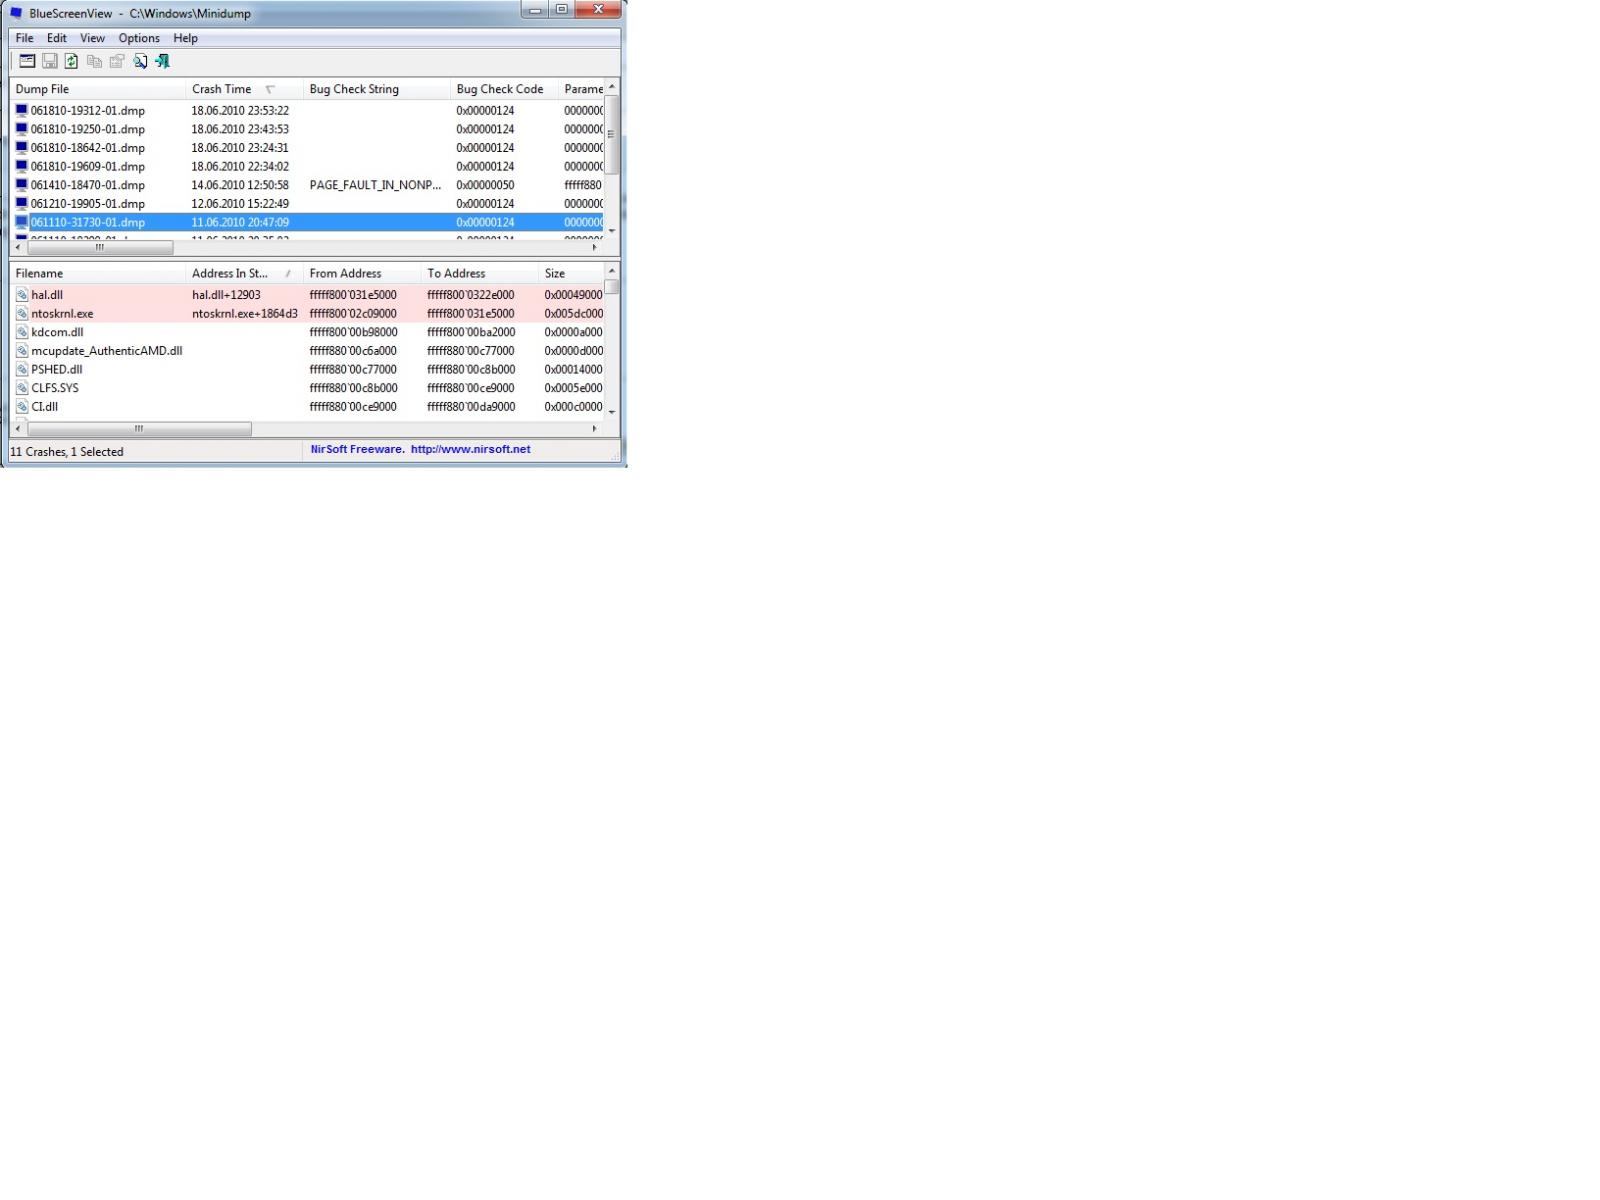Screen dimensions: 1600x1200
Task: Click the CI.dll file icon
Action: pyautogui.click(x=22, y=407)
